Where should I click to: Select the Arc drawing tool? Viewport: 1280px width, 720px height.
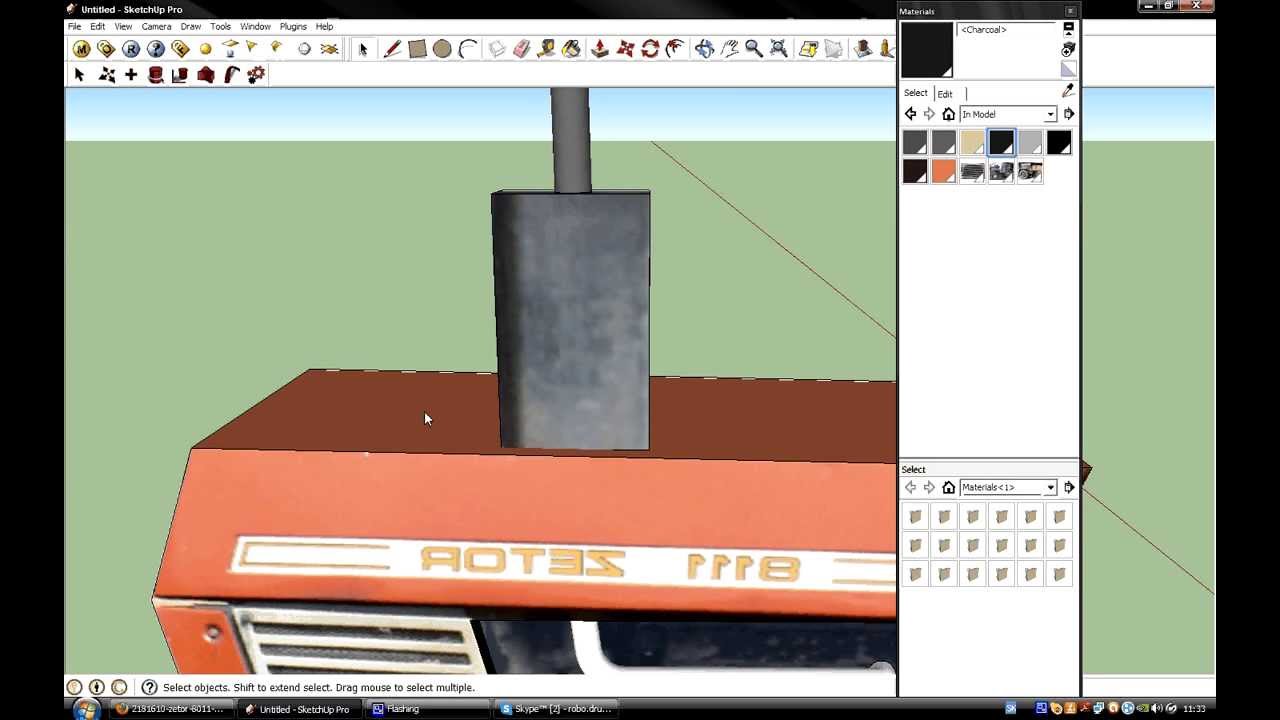(467, 49)
